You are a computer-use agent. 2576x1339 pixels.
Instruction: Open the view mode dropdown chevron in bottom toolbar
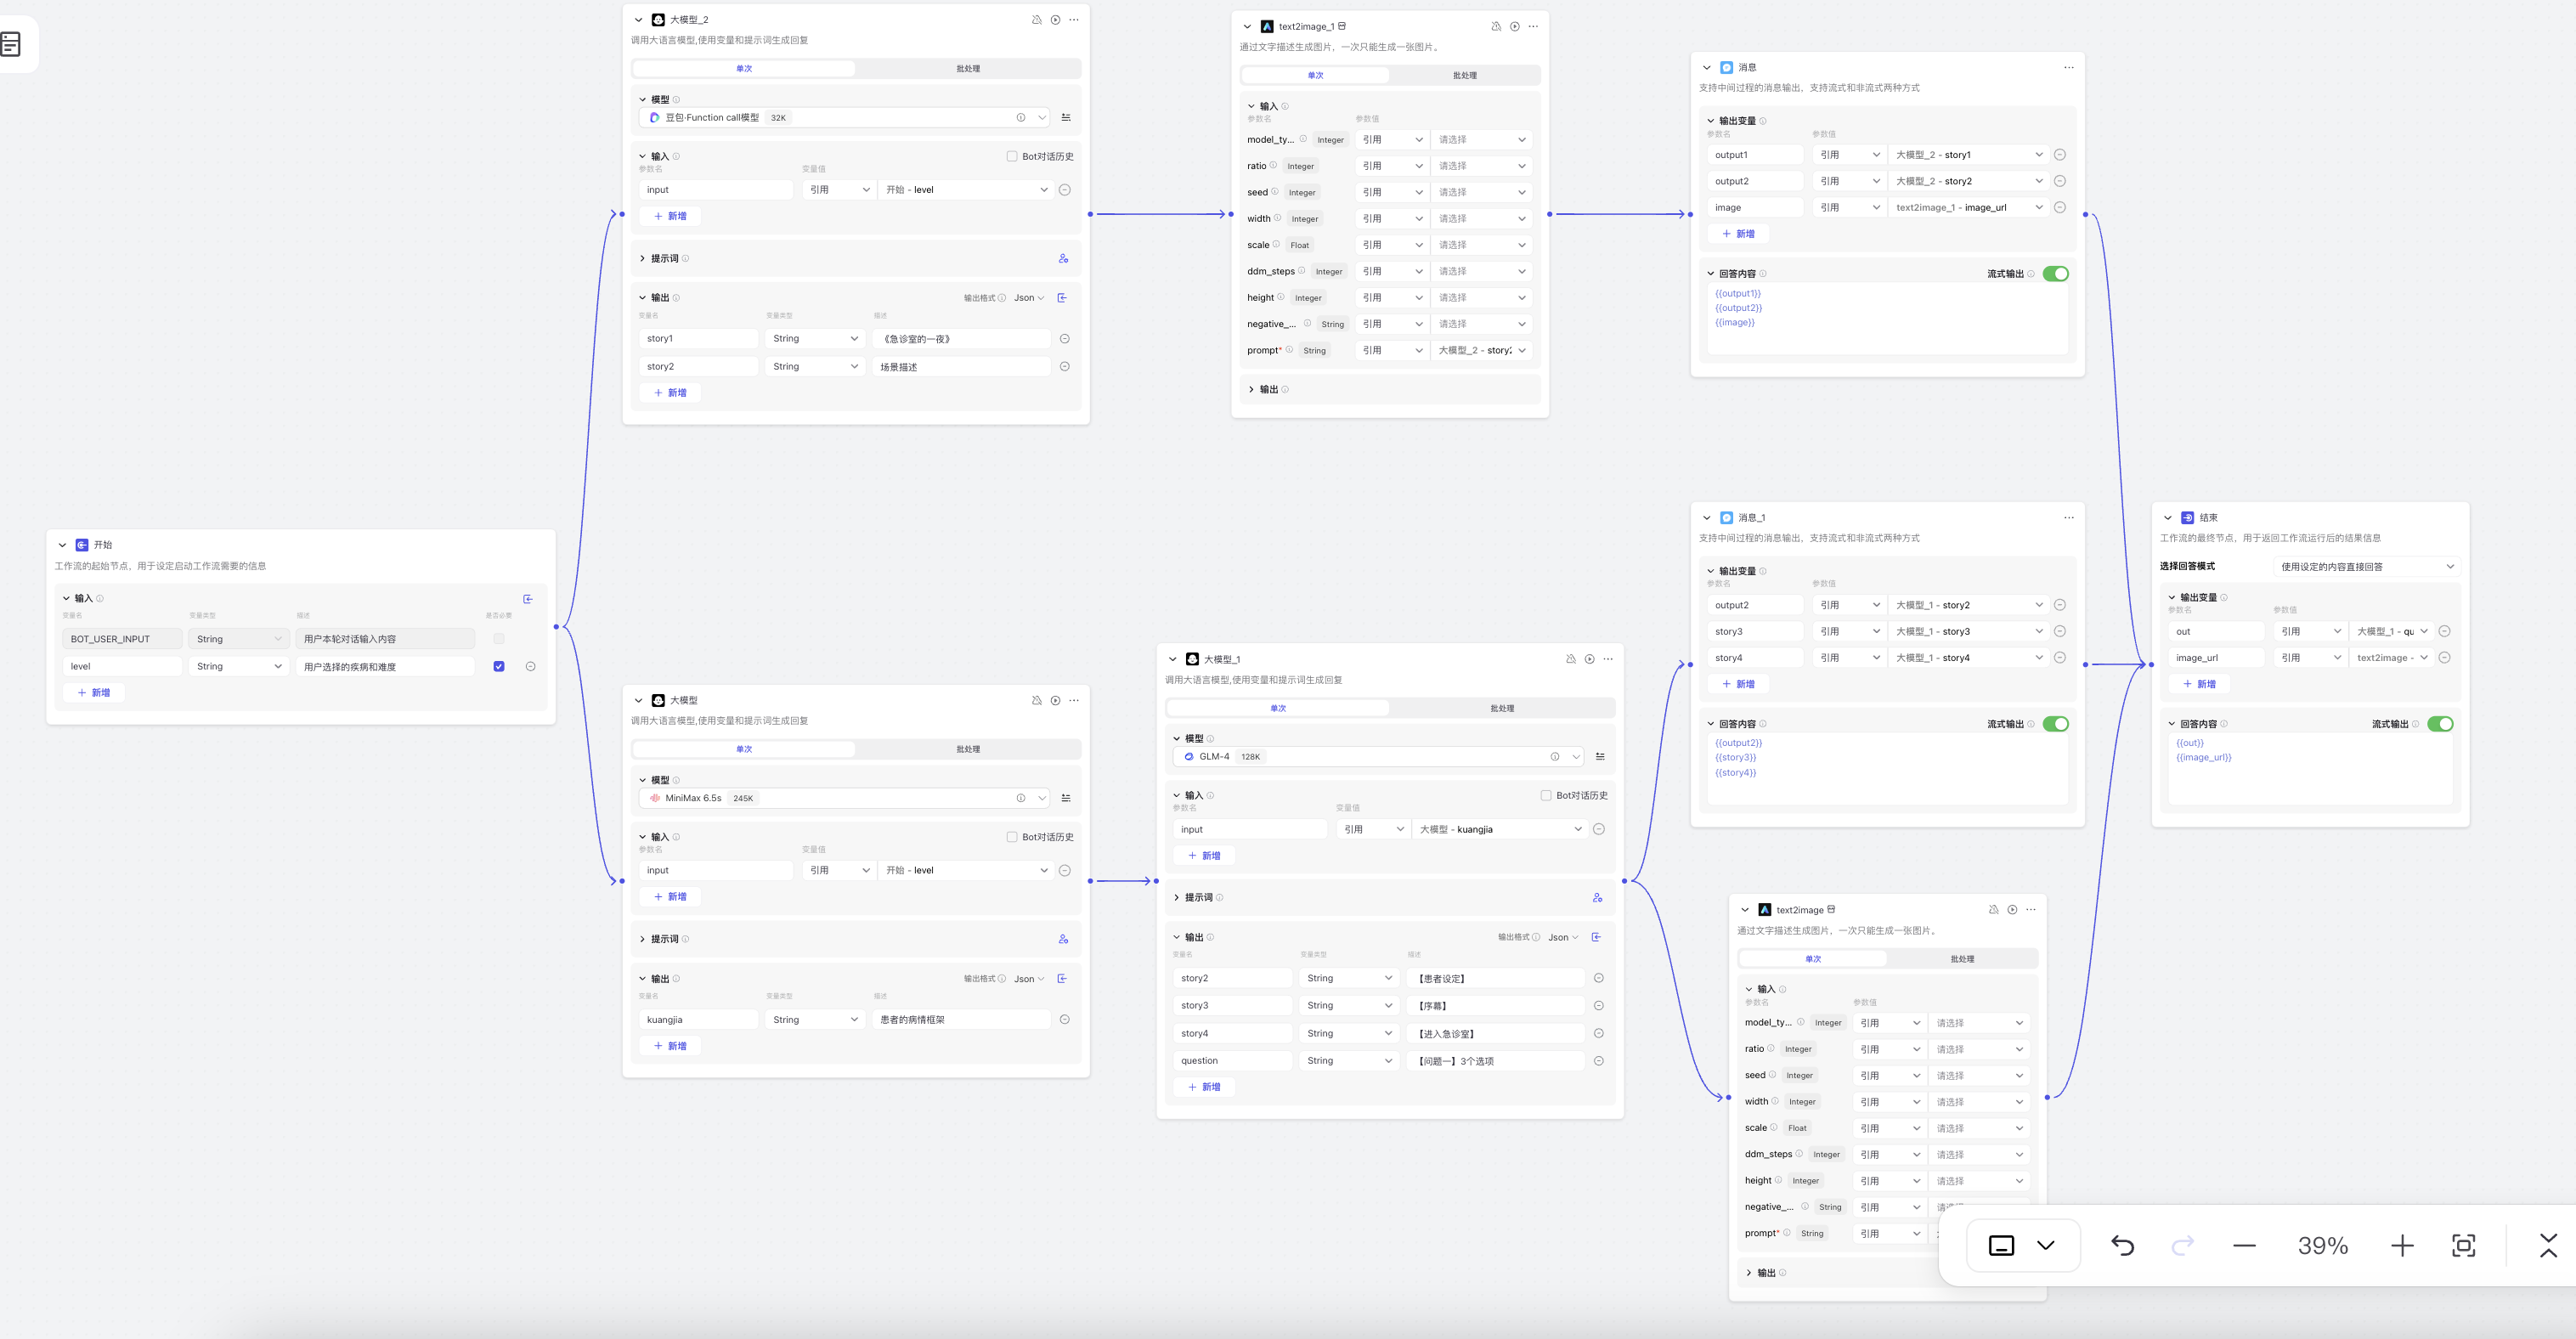click(x=2046, y=1245)
